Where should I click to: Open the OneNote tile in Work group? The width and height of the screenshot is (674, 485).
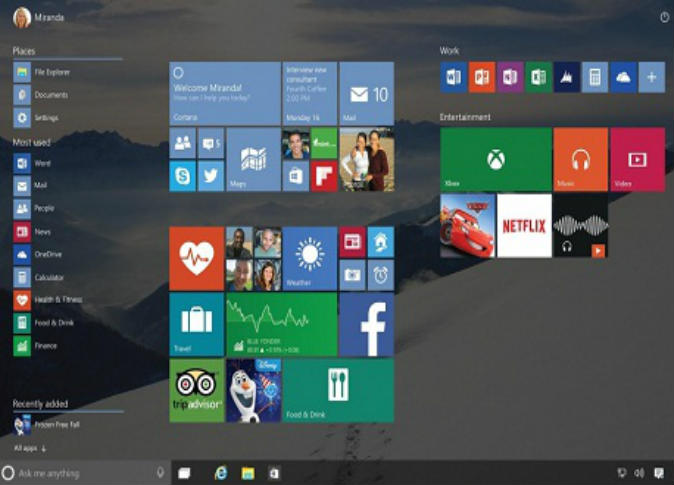click(510, 77)
